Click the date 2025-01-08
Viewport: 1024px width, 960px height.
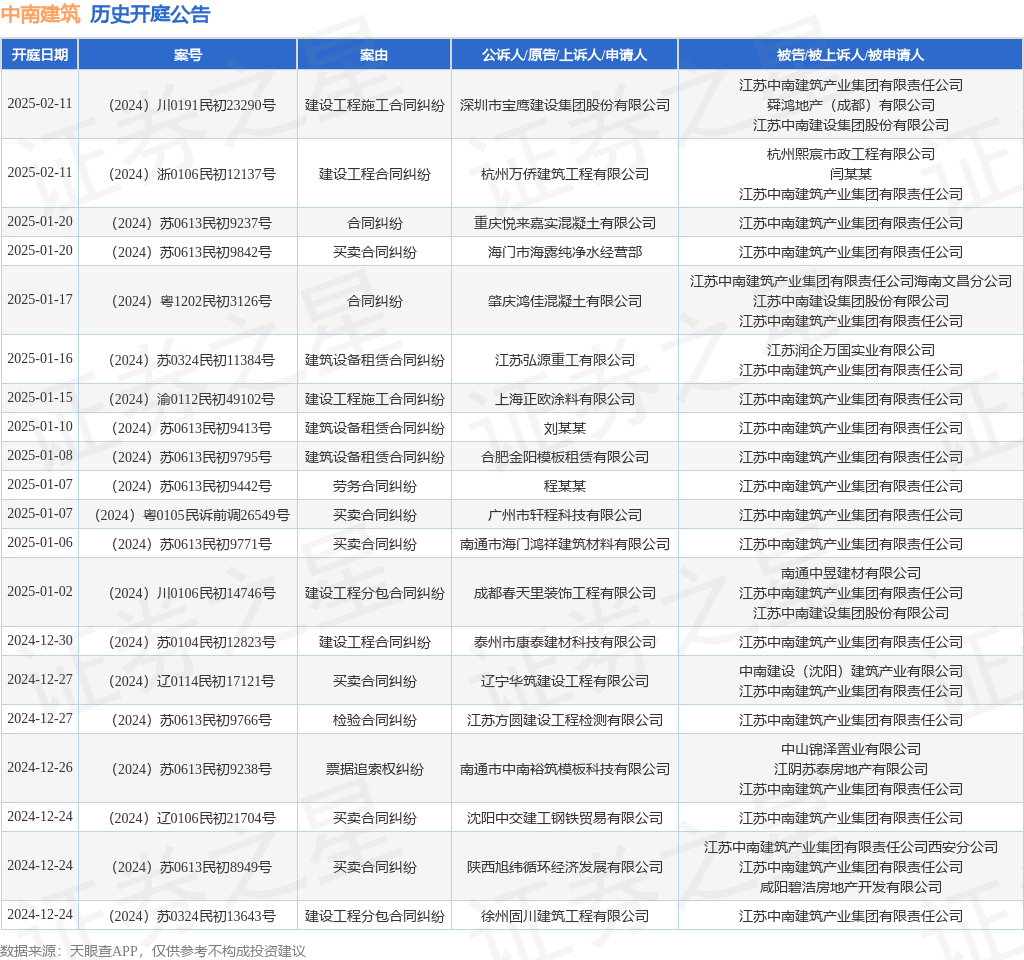click(x=40, y=455)
